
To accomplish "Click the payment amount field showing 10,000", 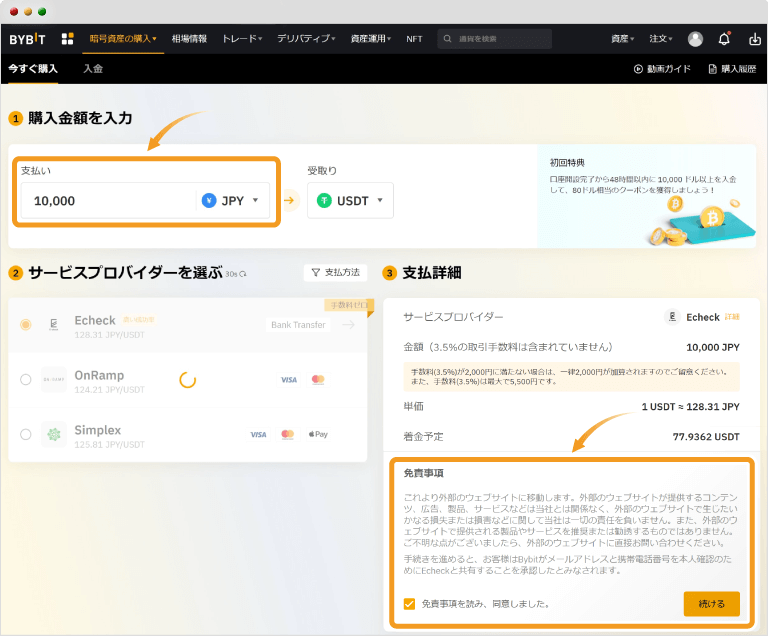I will point(108,200).
